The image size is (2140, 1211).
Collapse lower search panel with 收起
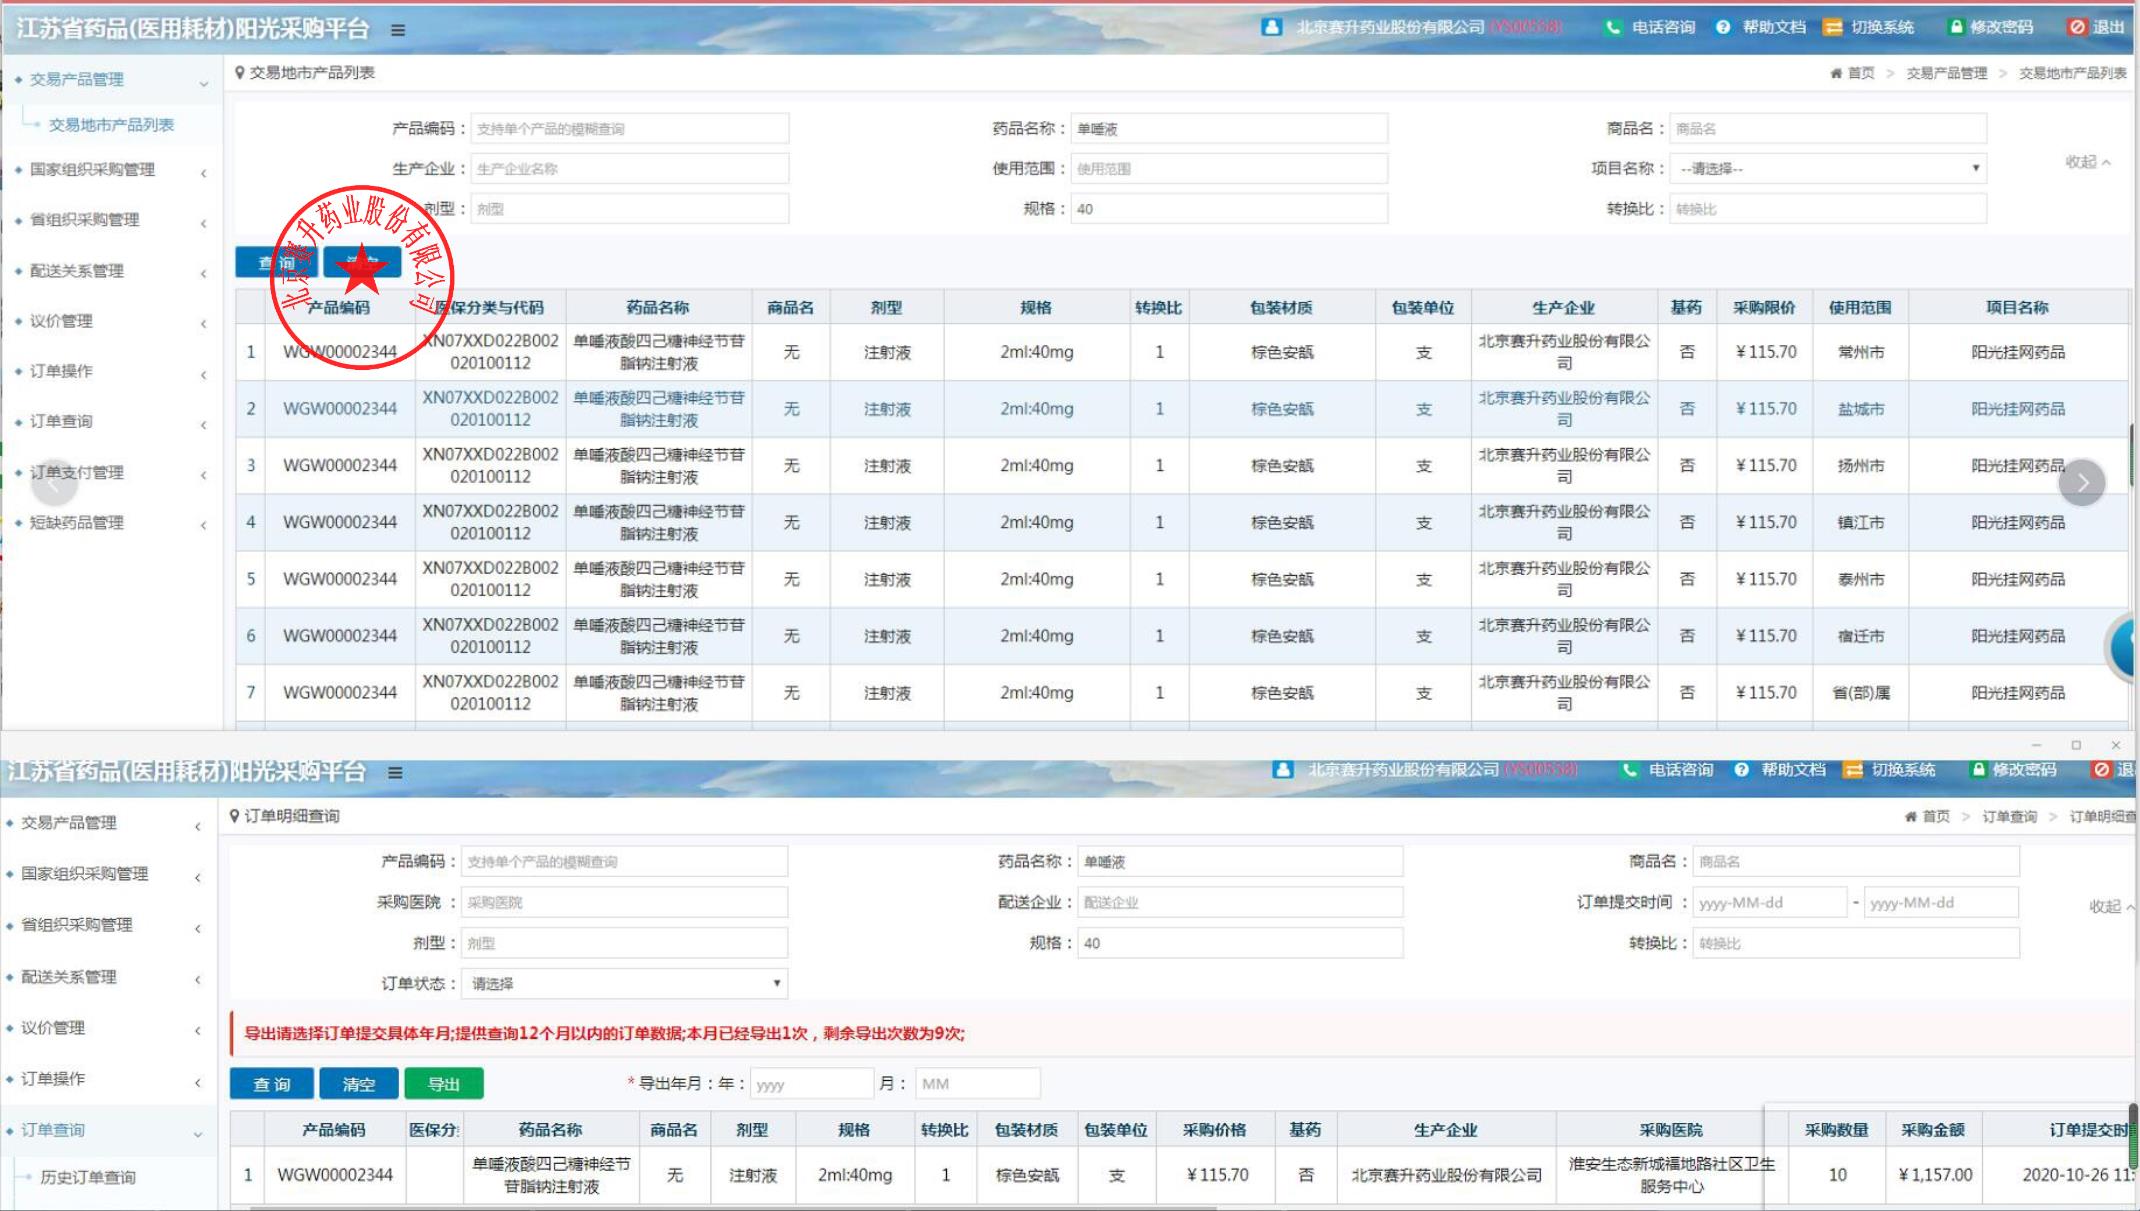[x=2112, y=906]
